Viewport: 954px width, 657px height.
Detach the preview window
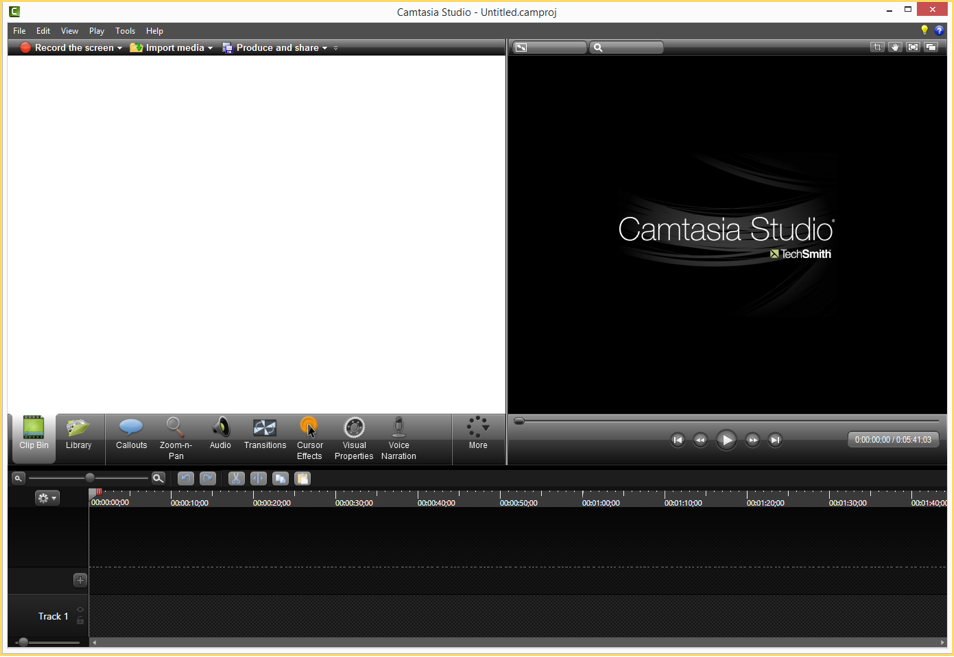point(931,47)
